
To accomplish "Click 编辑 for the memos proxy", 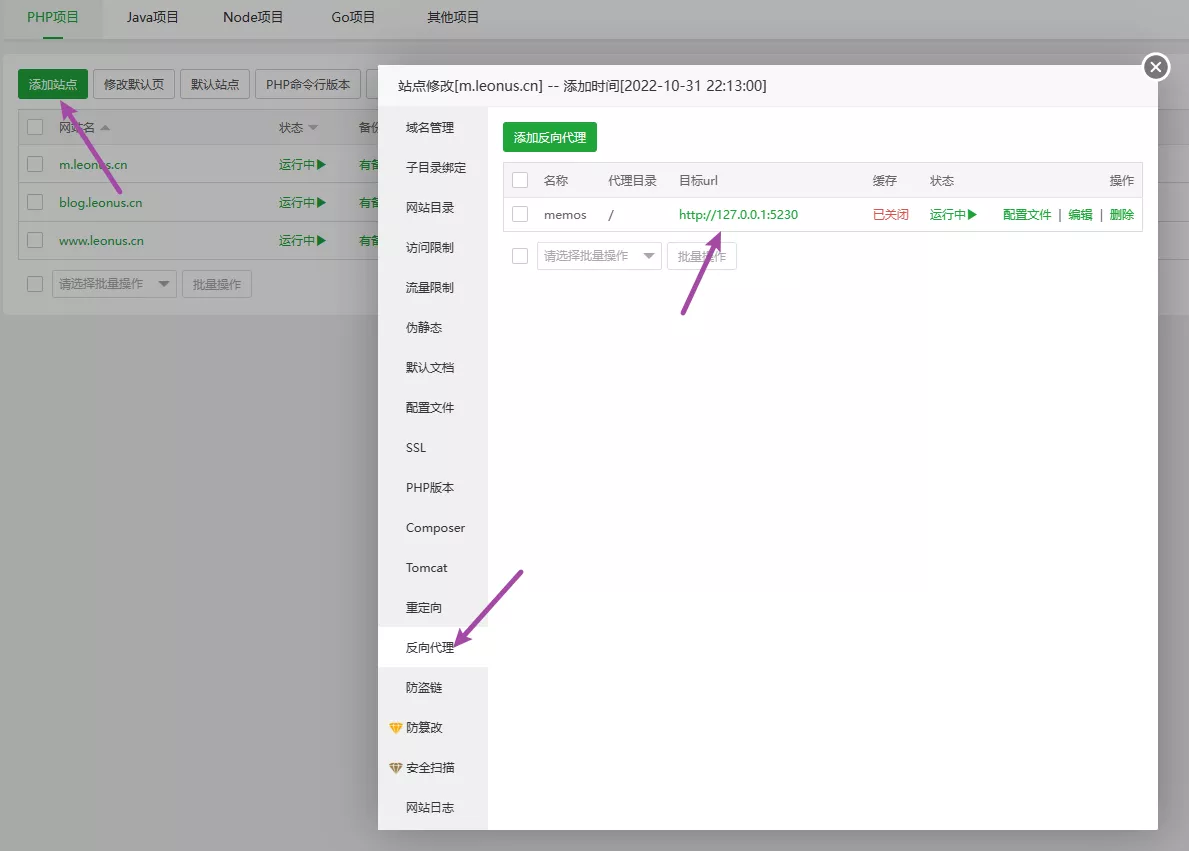I will coord(1080,215).
